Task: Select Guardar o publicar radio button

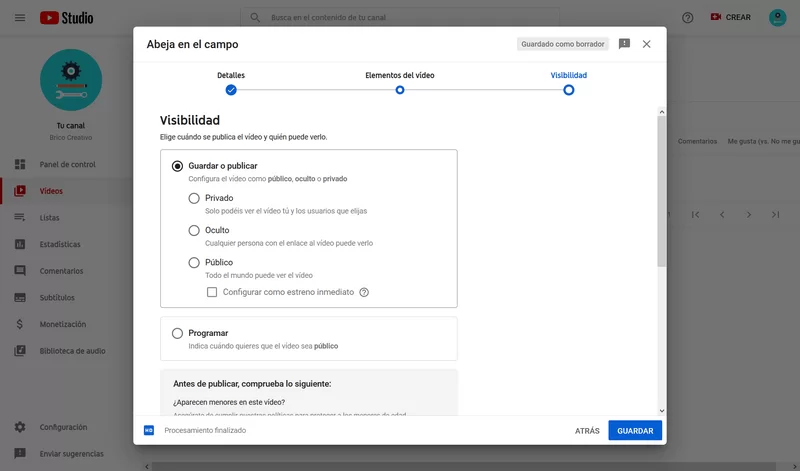Action: point(177,166)
